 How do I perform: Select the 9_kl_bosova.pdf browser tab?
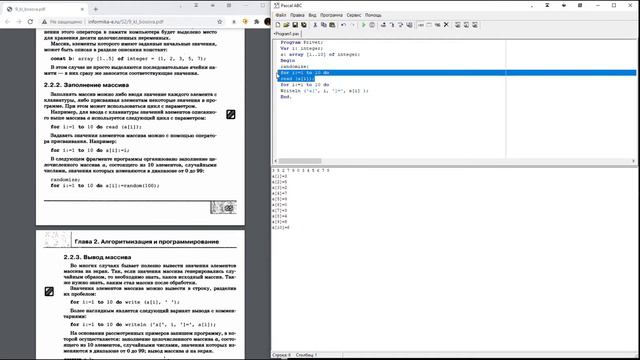44,9
